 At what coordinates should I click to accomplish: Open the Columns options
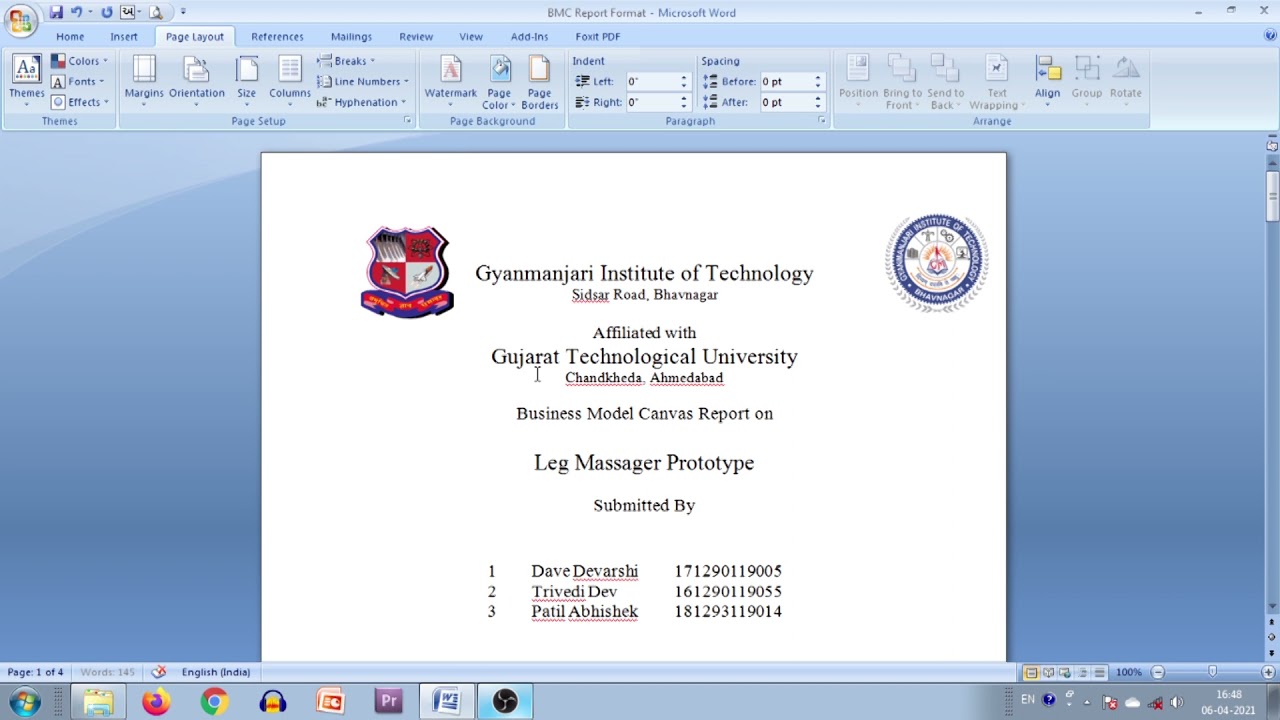290,82
